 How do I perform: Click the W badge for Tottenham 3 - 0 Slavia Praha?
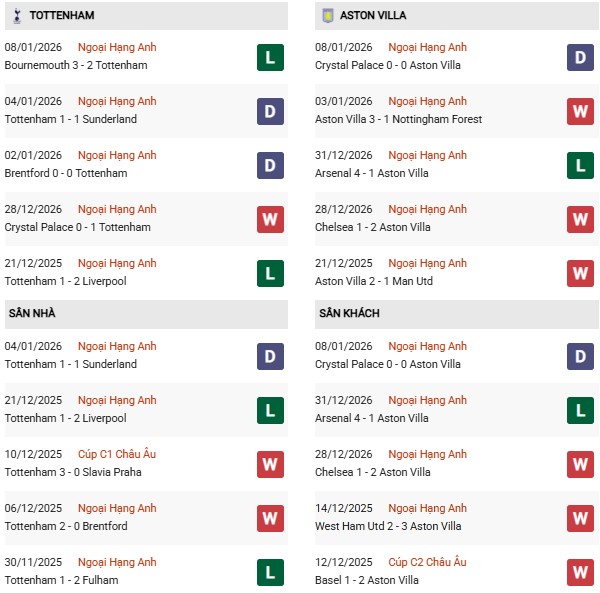click(x=270, y=464)
